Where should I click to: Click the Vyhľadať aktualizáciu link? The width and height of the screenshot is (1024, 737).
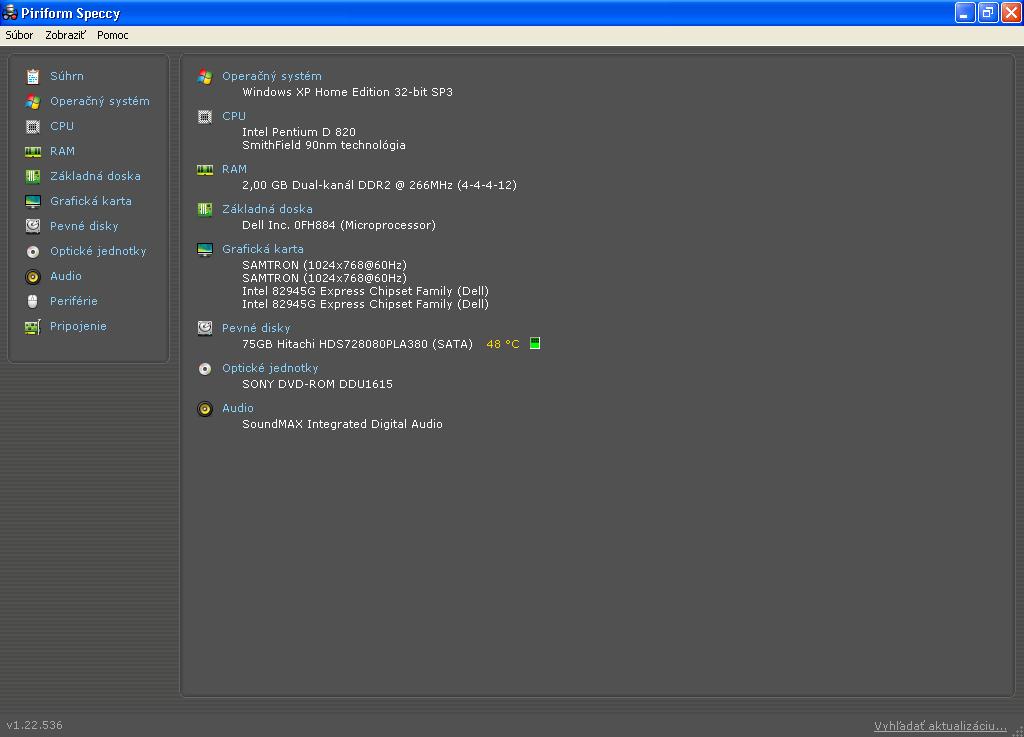[x=940, y=726]
